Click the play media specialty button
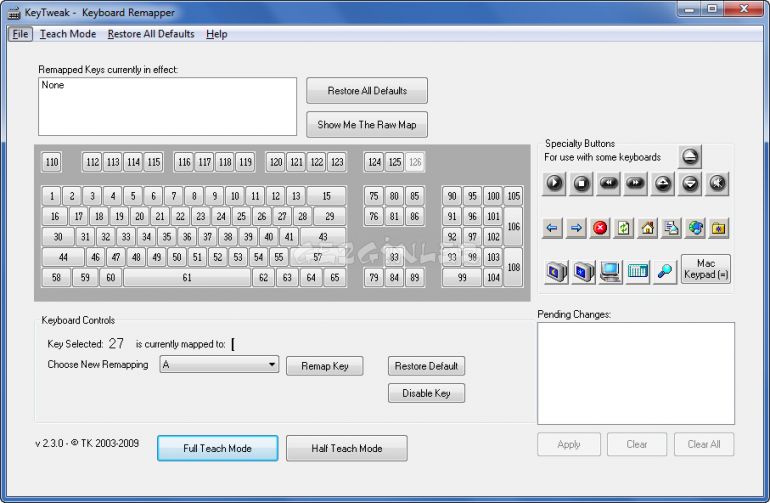 click(x=554, y=184)
